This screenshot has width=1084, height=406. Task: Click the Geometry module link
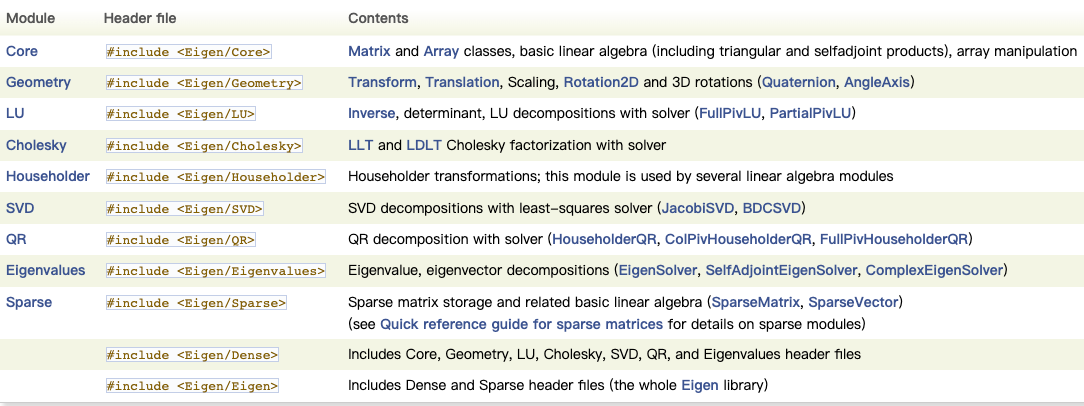[x=36, y=82]
